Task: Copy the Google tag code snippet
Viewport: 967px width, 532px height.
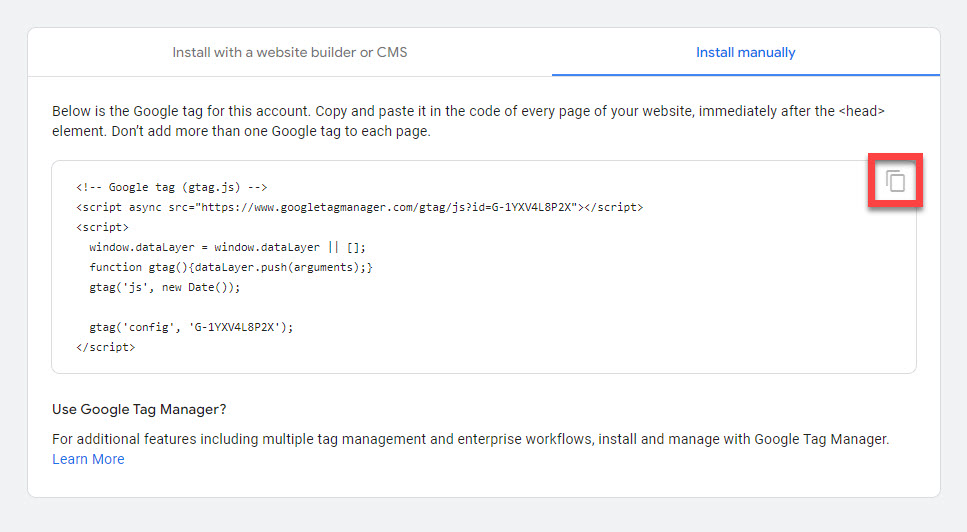Action: [x=895, y=181]
